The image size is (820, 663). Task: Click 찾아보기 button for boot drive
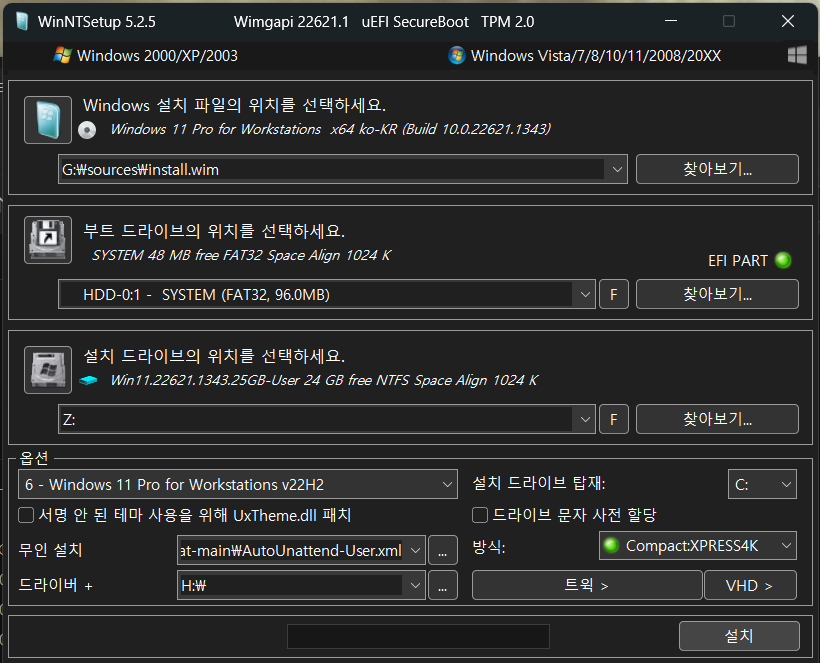tap(717, 294)
